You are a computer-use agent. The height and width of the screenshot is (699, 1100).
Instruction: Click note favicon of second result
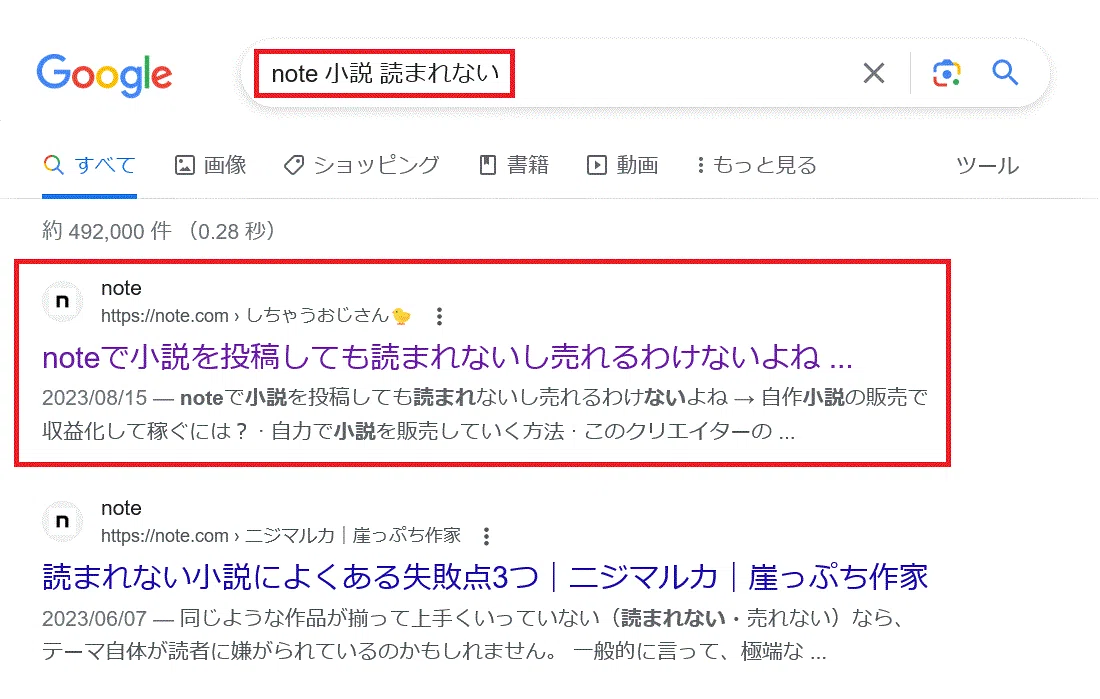coord(62,521)
